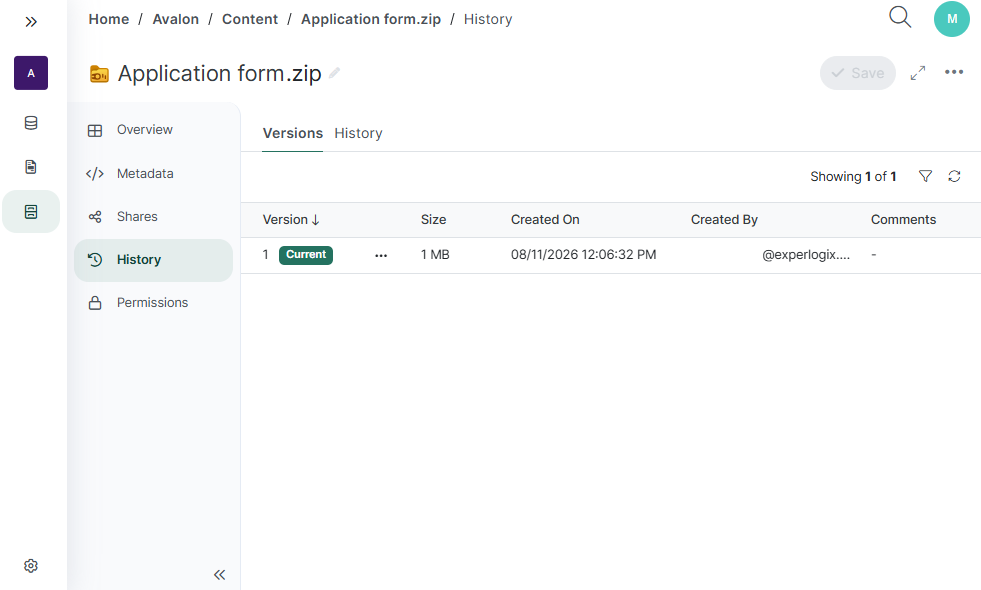981x590 pixels.
Task: Collapse the side menu panel
Action: [219, 574]
